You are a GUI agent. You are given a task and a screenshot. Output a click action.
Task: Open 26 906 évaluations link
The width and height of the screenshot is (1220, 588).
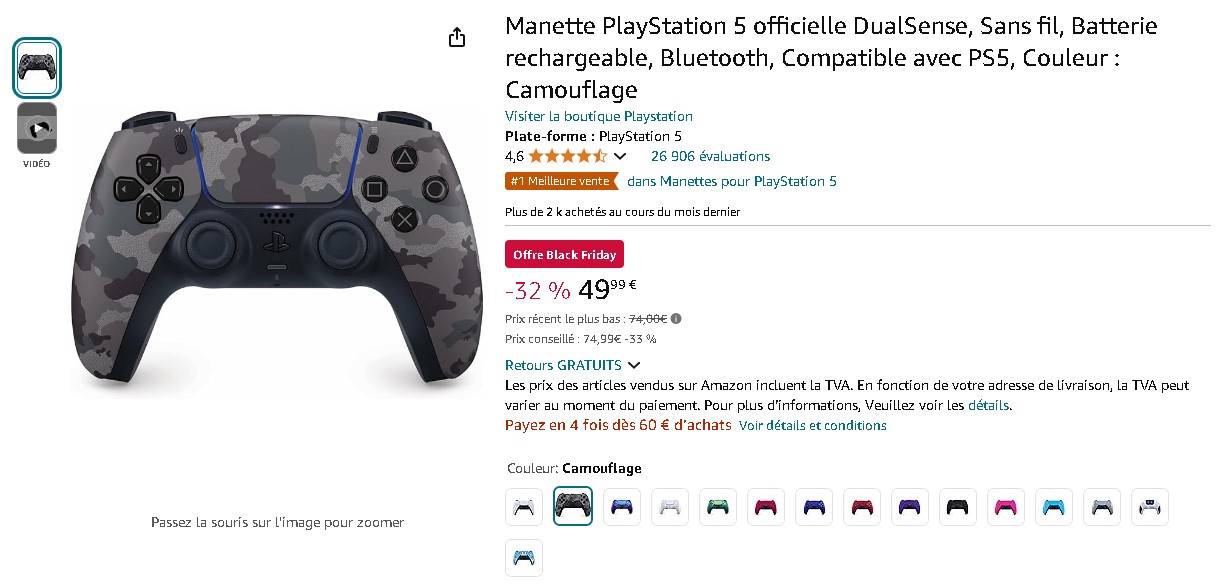tap(710, 156)
